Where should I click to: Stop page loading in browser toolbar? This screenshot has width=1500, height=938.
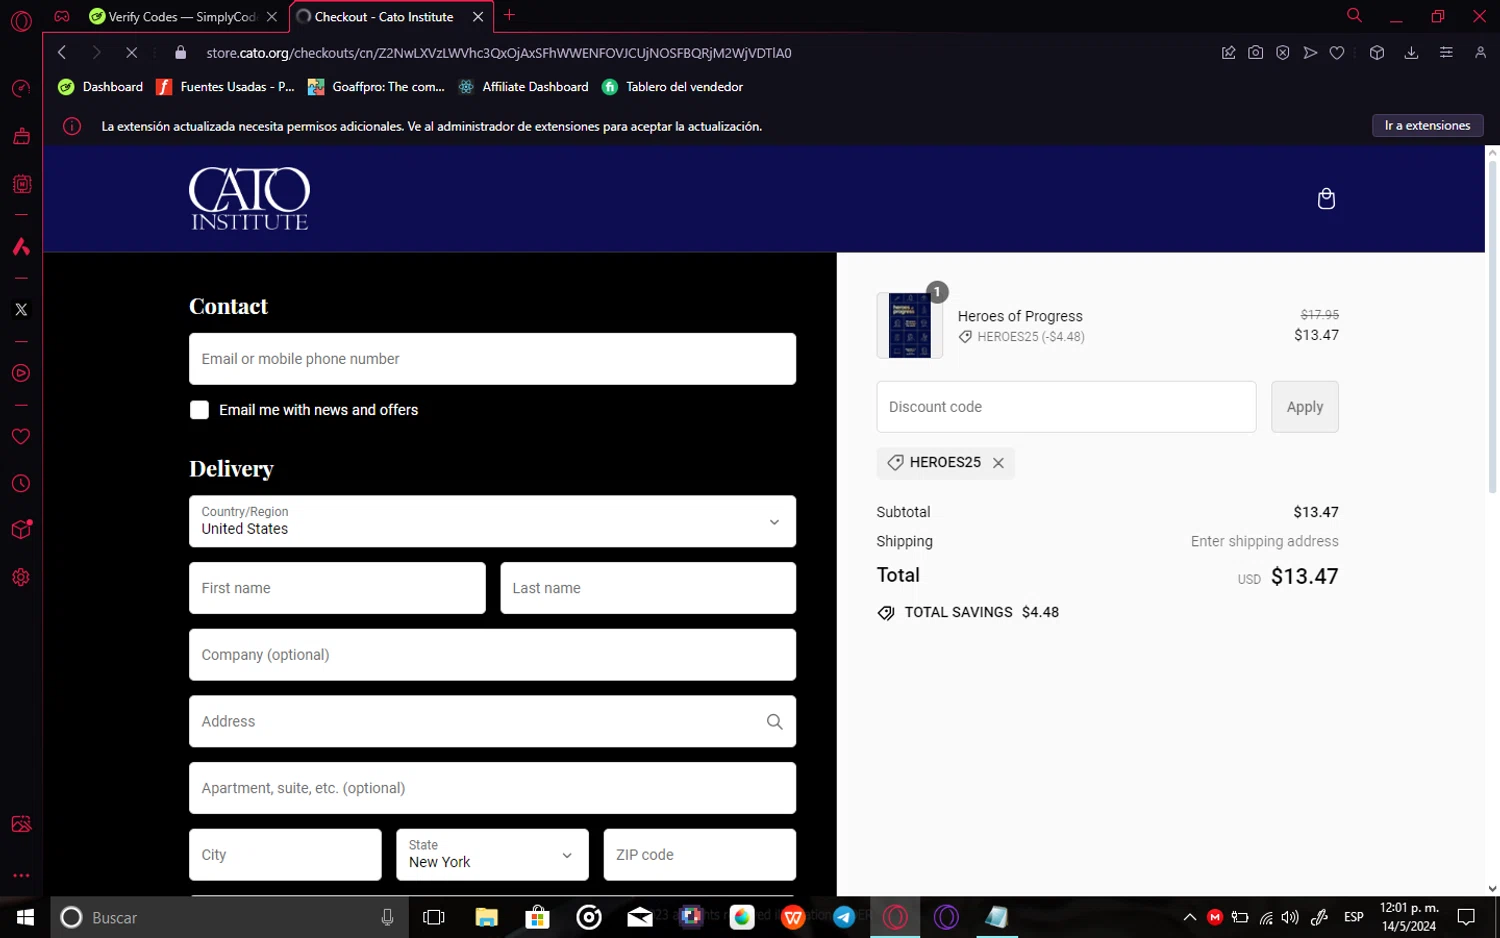click(x=131, y=53)
